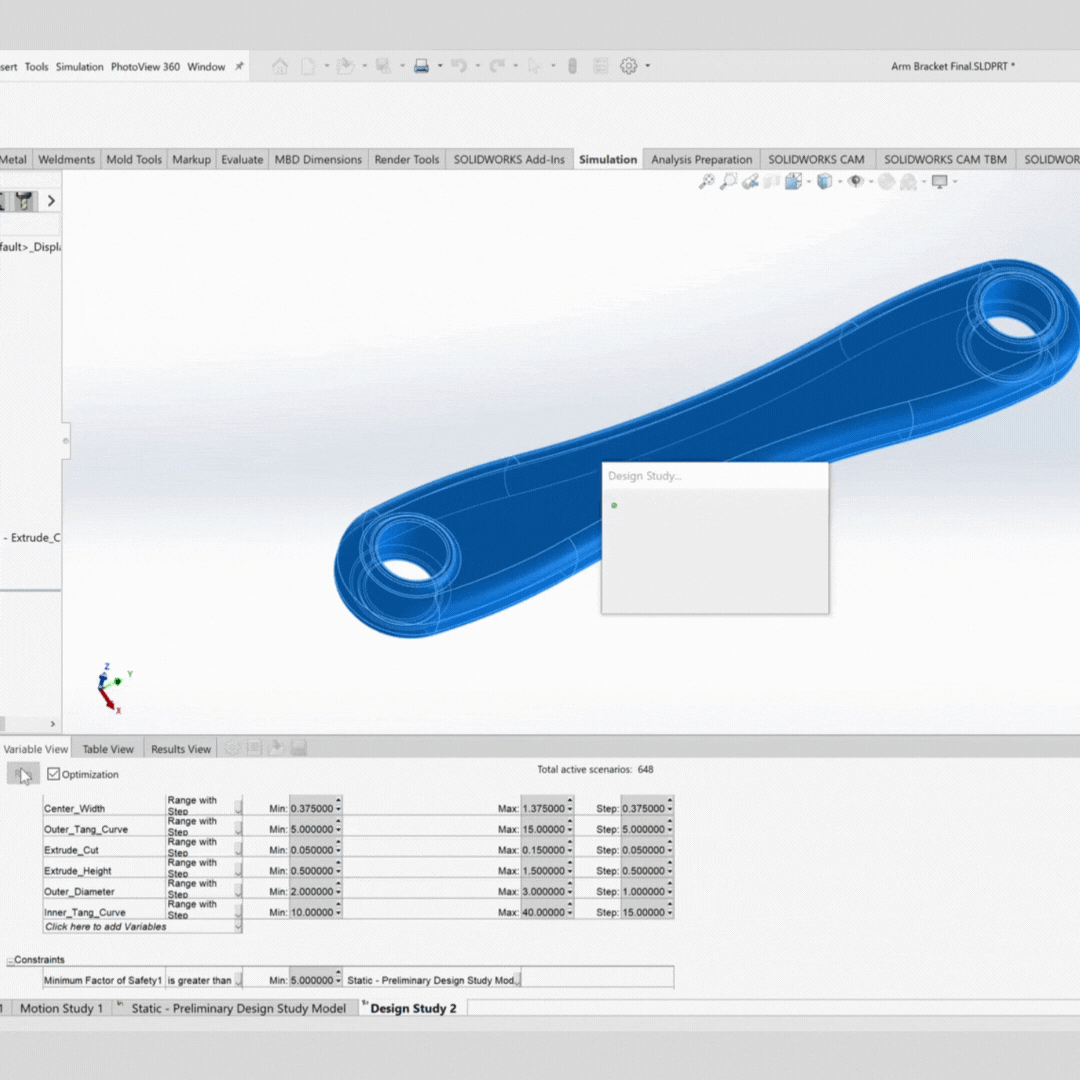This screenshot has width=1080, height=1080.
Task: Switch to the Evaluate ribbon tab
Action: click(x=242, y=159)
